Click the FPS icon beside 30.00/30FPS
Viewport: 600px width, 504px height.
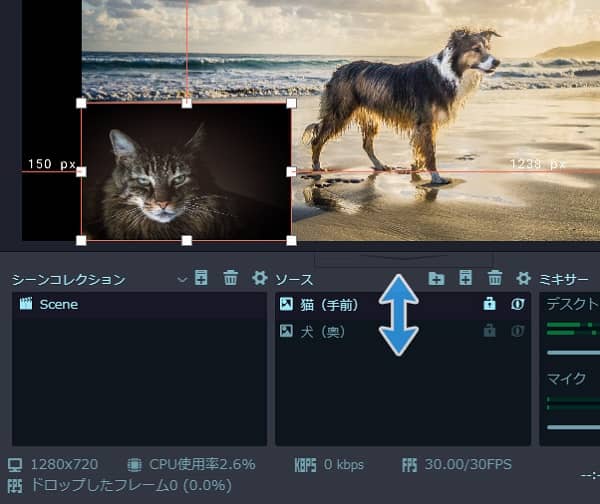(x=409, y=465)
